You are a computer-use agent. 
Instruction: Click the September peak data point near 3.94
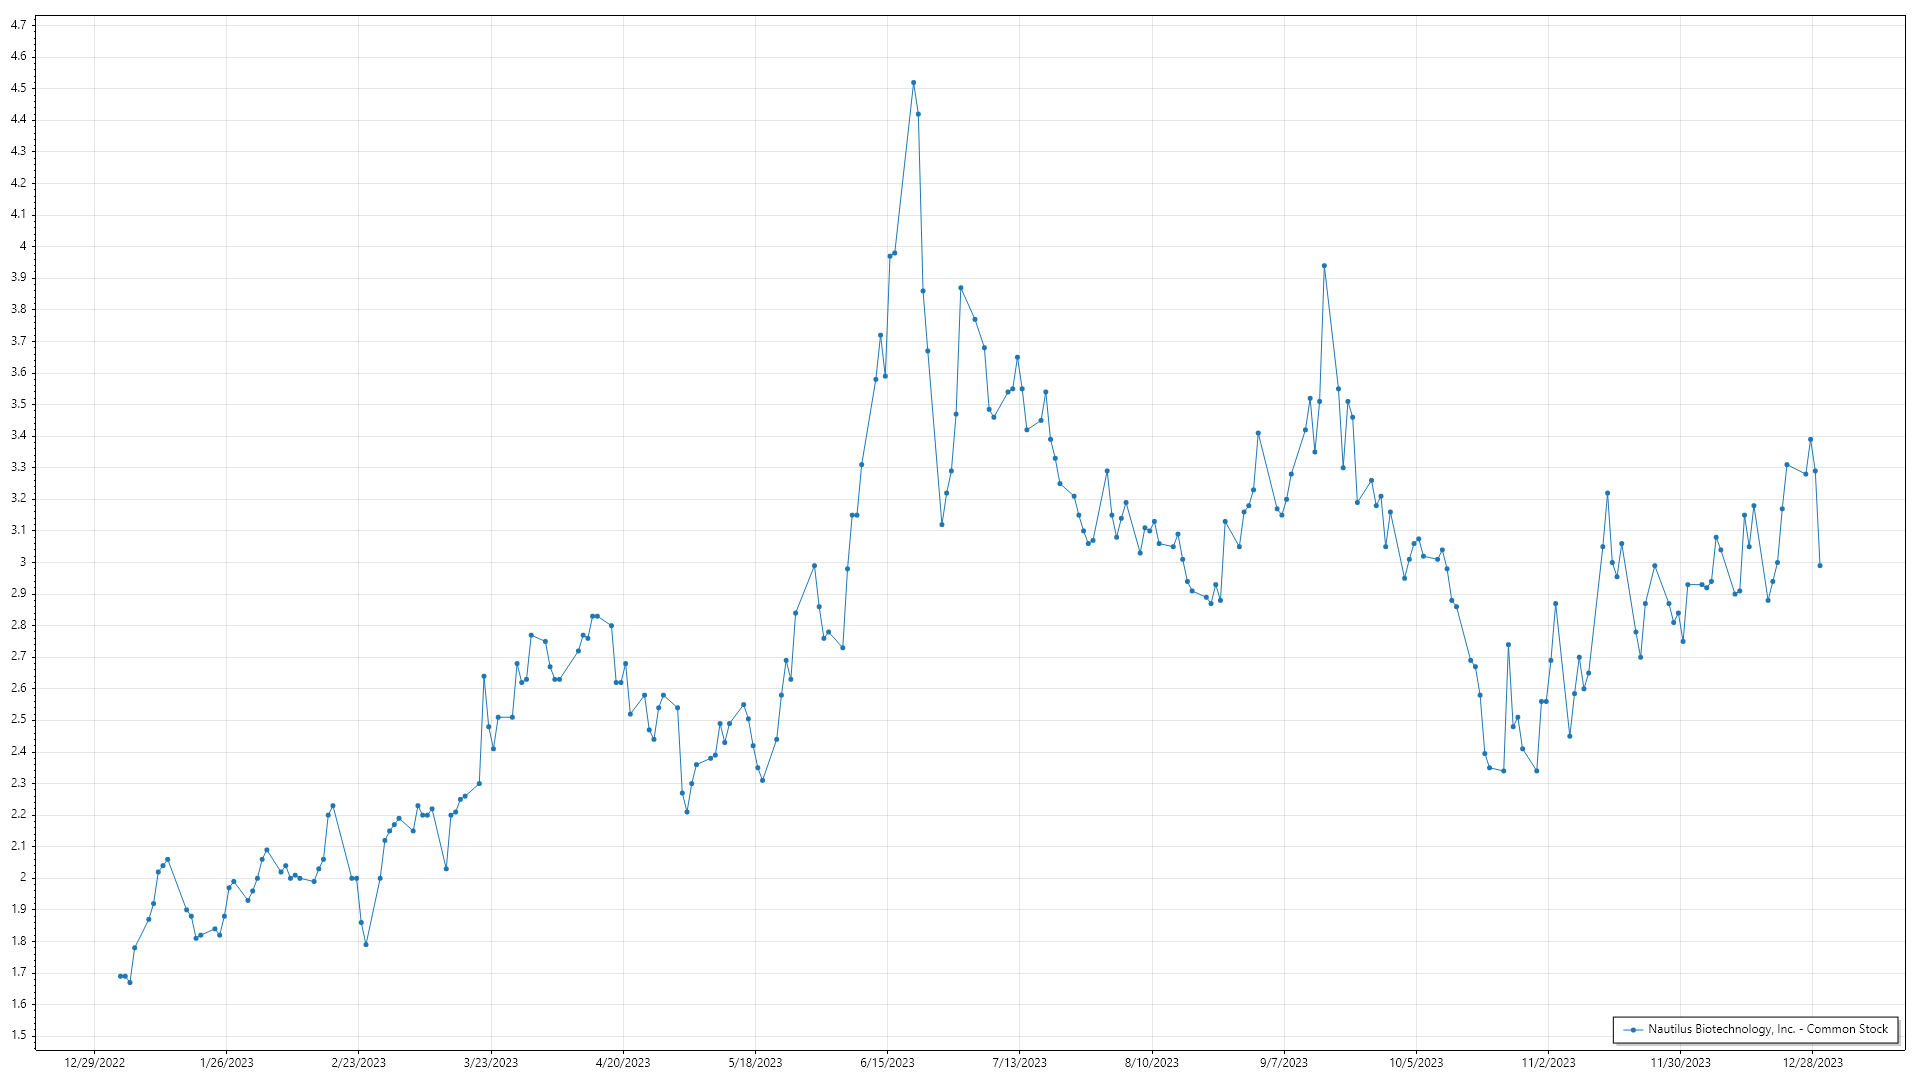pyautogui.click(x=1324, y=266)
